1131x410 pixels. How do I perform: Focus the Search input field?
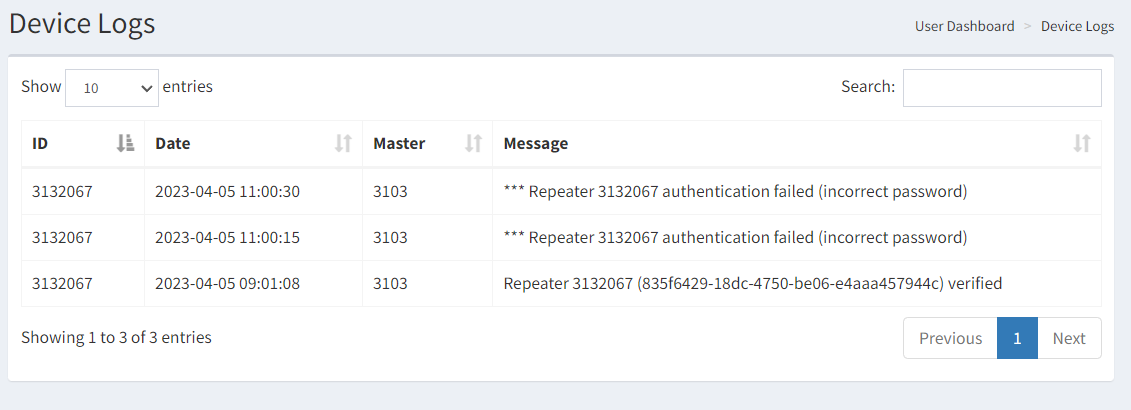click(x=1002, y=88)
